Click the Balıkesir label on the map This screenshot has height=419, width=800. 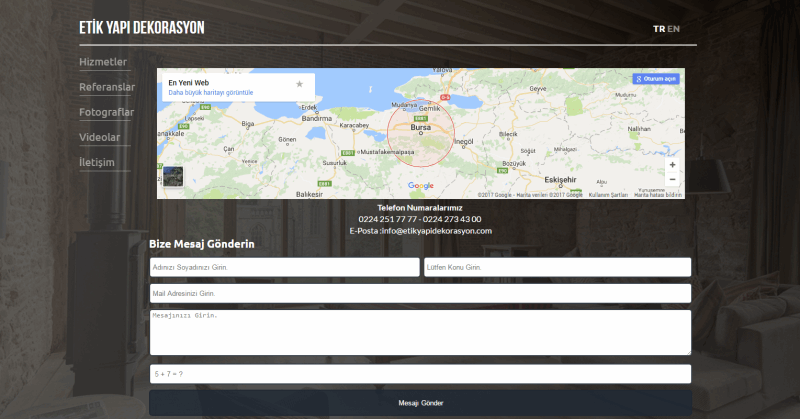point(309,194)
